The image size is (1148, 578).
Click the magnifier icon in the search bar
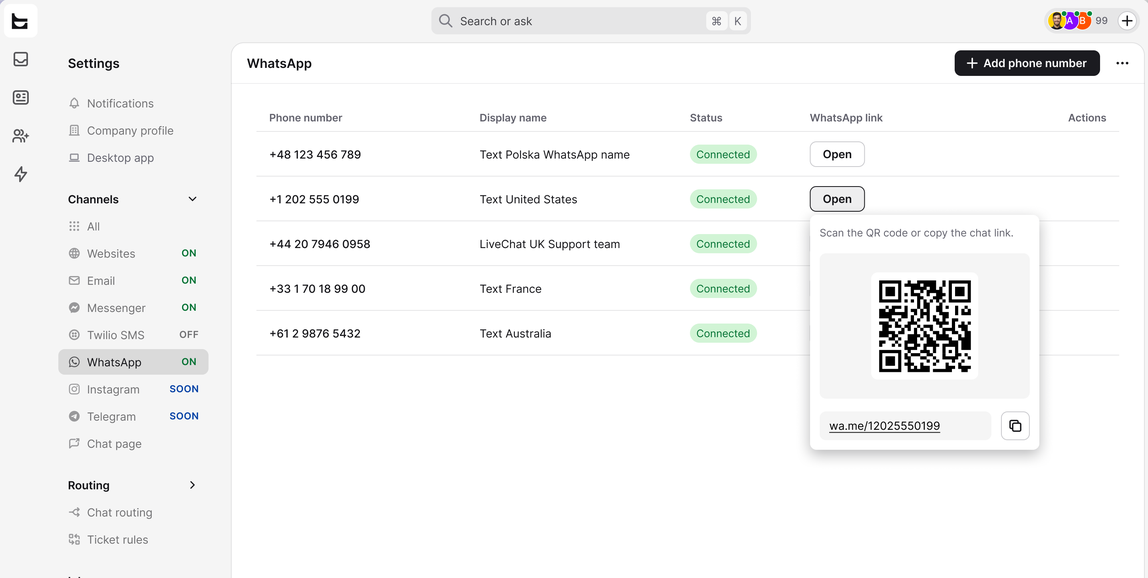point(445,21)
